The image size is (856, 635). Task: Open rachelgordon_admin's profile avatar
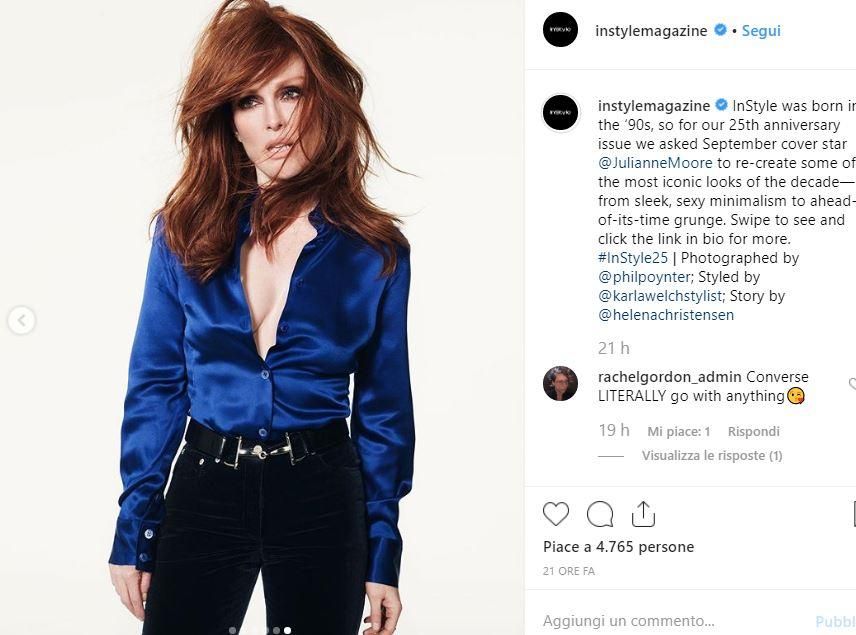pos(560,383)
